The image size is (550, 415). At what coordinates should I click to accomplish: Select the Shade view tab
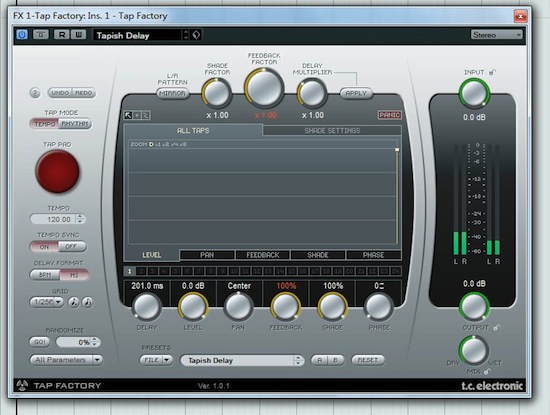click(318, 255)
